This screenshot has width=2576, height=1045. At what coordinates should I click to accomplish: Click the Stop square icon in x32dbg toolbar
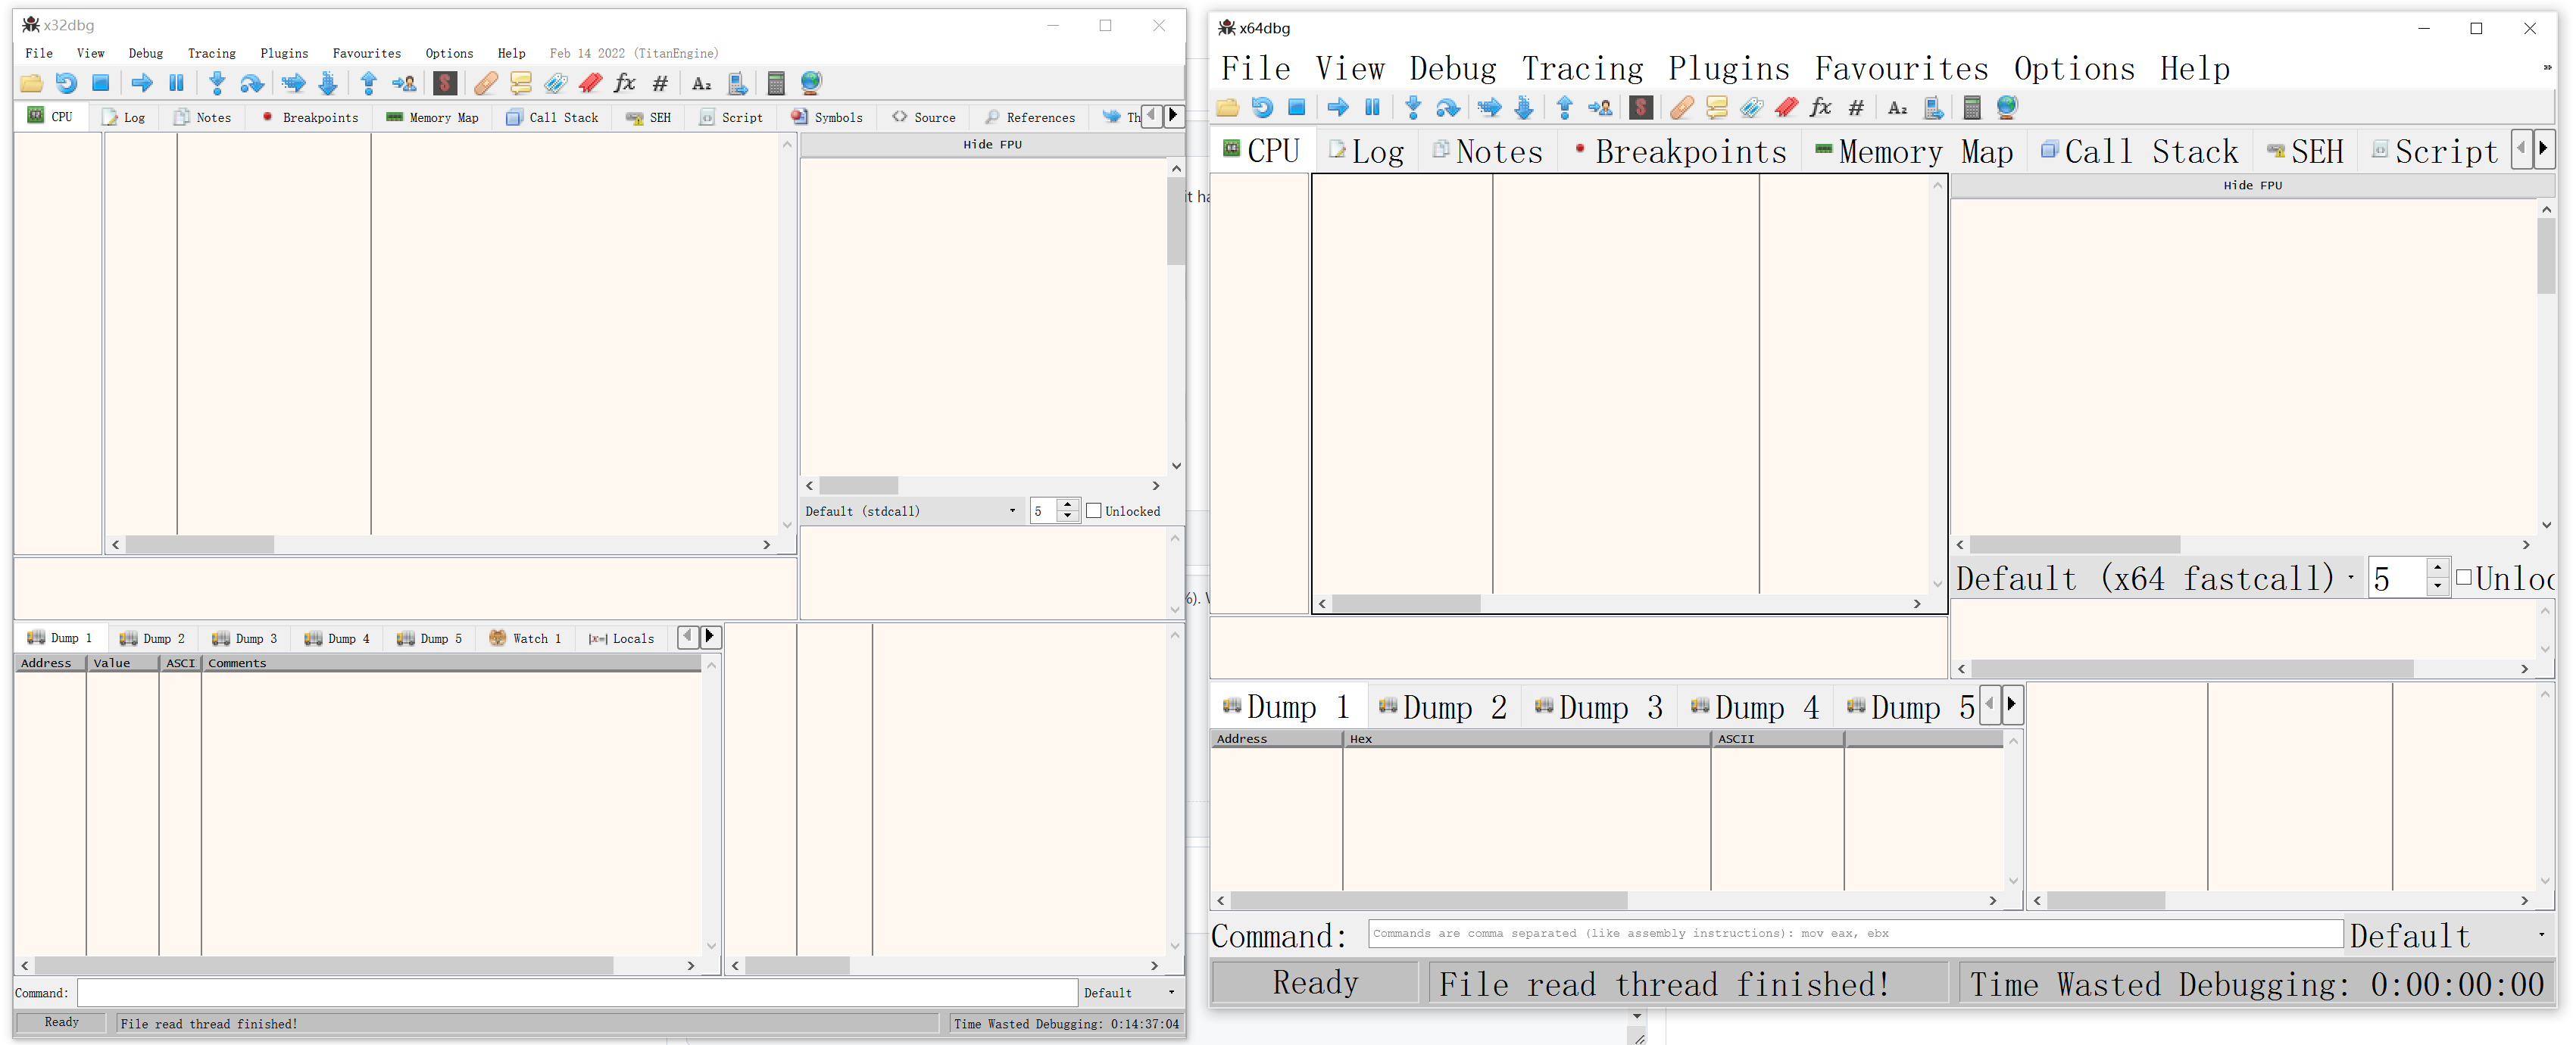click(101, 83)
